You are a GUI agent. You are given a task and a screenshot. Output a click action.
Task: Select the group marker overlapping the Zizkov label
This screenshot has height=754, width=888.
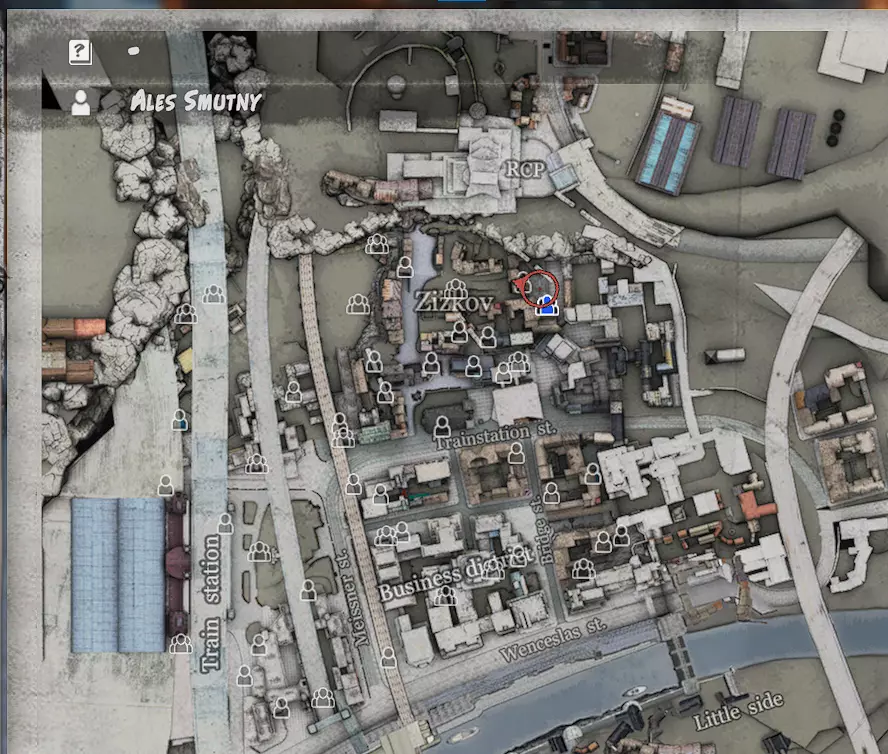point(456,289)
